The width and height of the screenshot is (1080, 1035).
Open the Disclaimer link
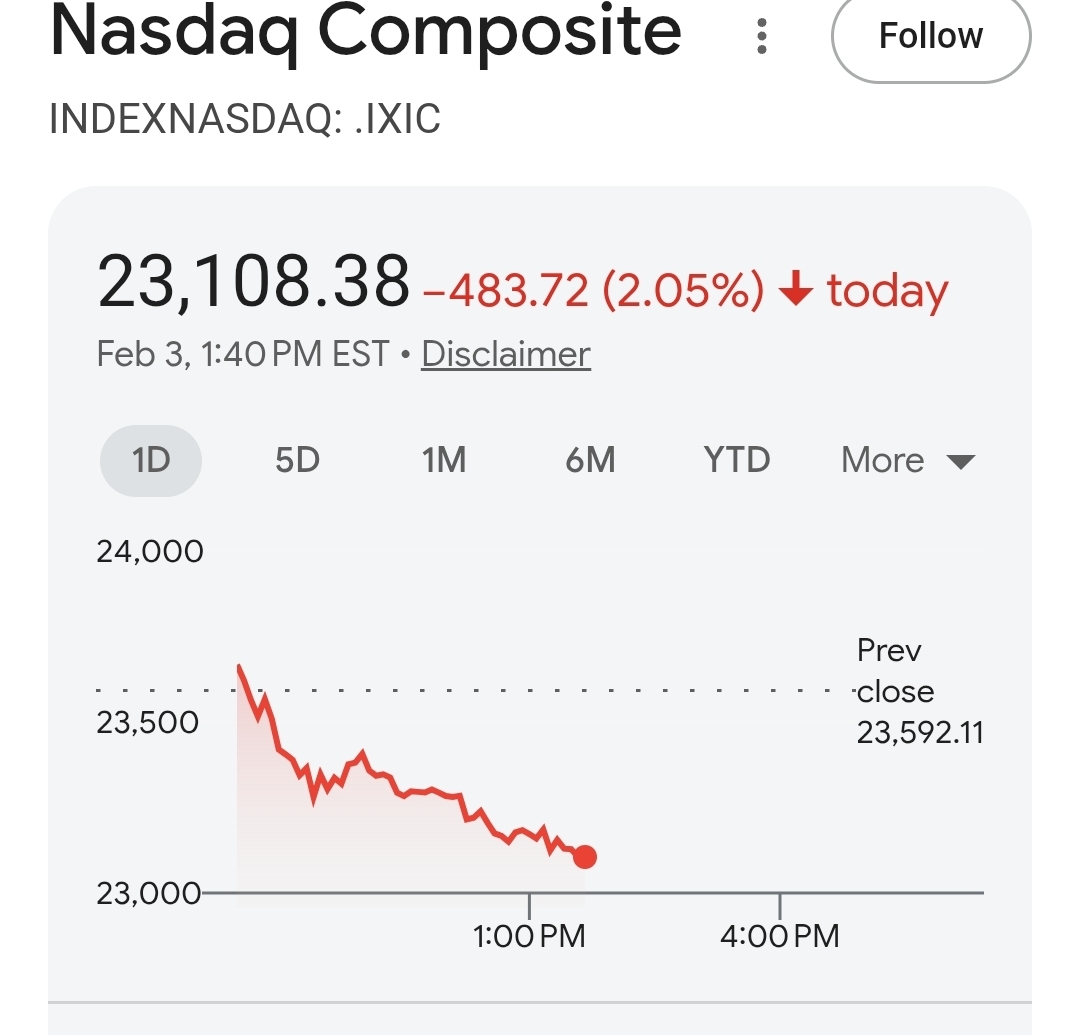tap(506, 354)
